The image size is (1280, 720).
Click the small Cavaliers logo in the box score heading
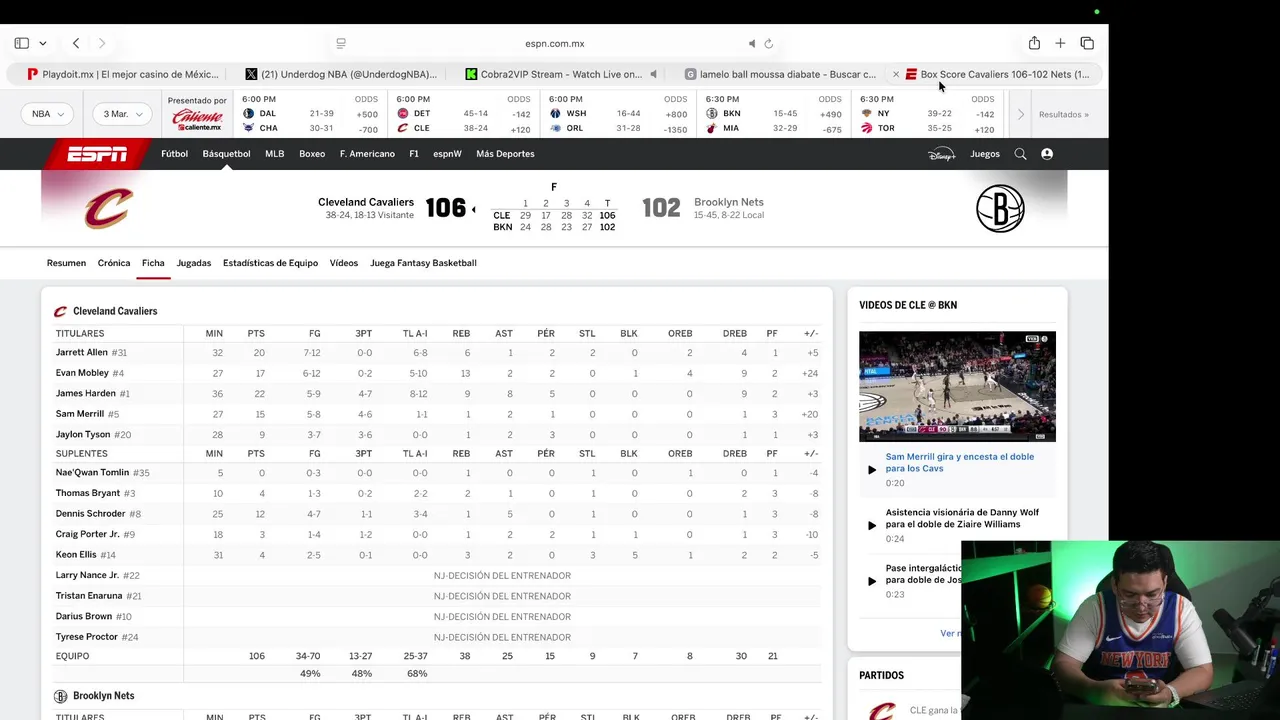point(60,312)
